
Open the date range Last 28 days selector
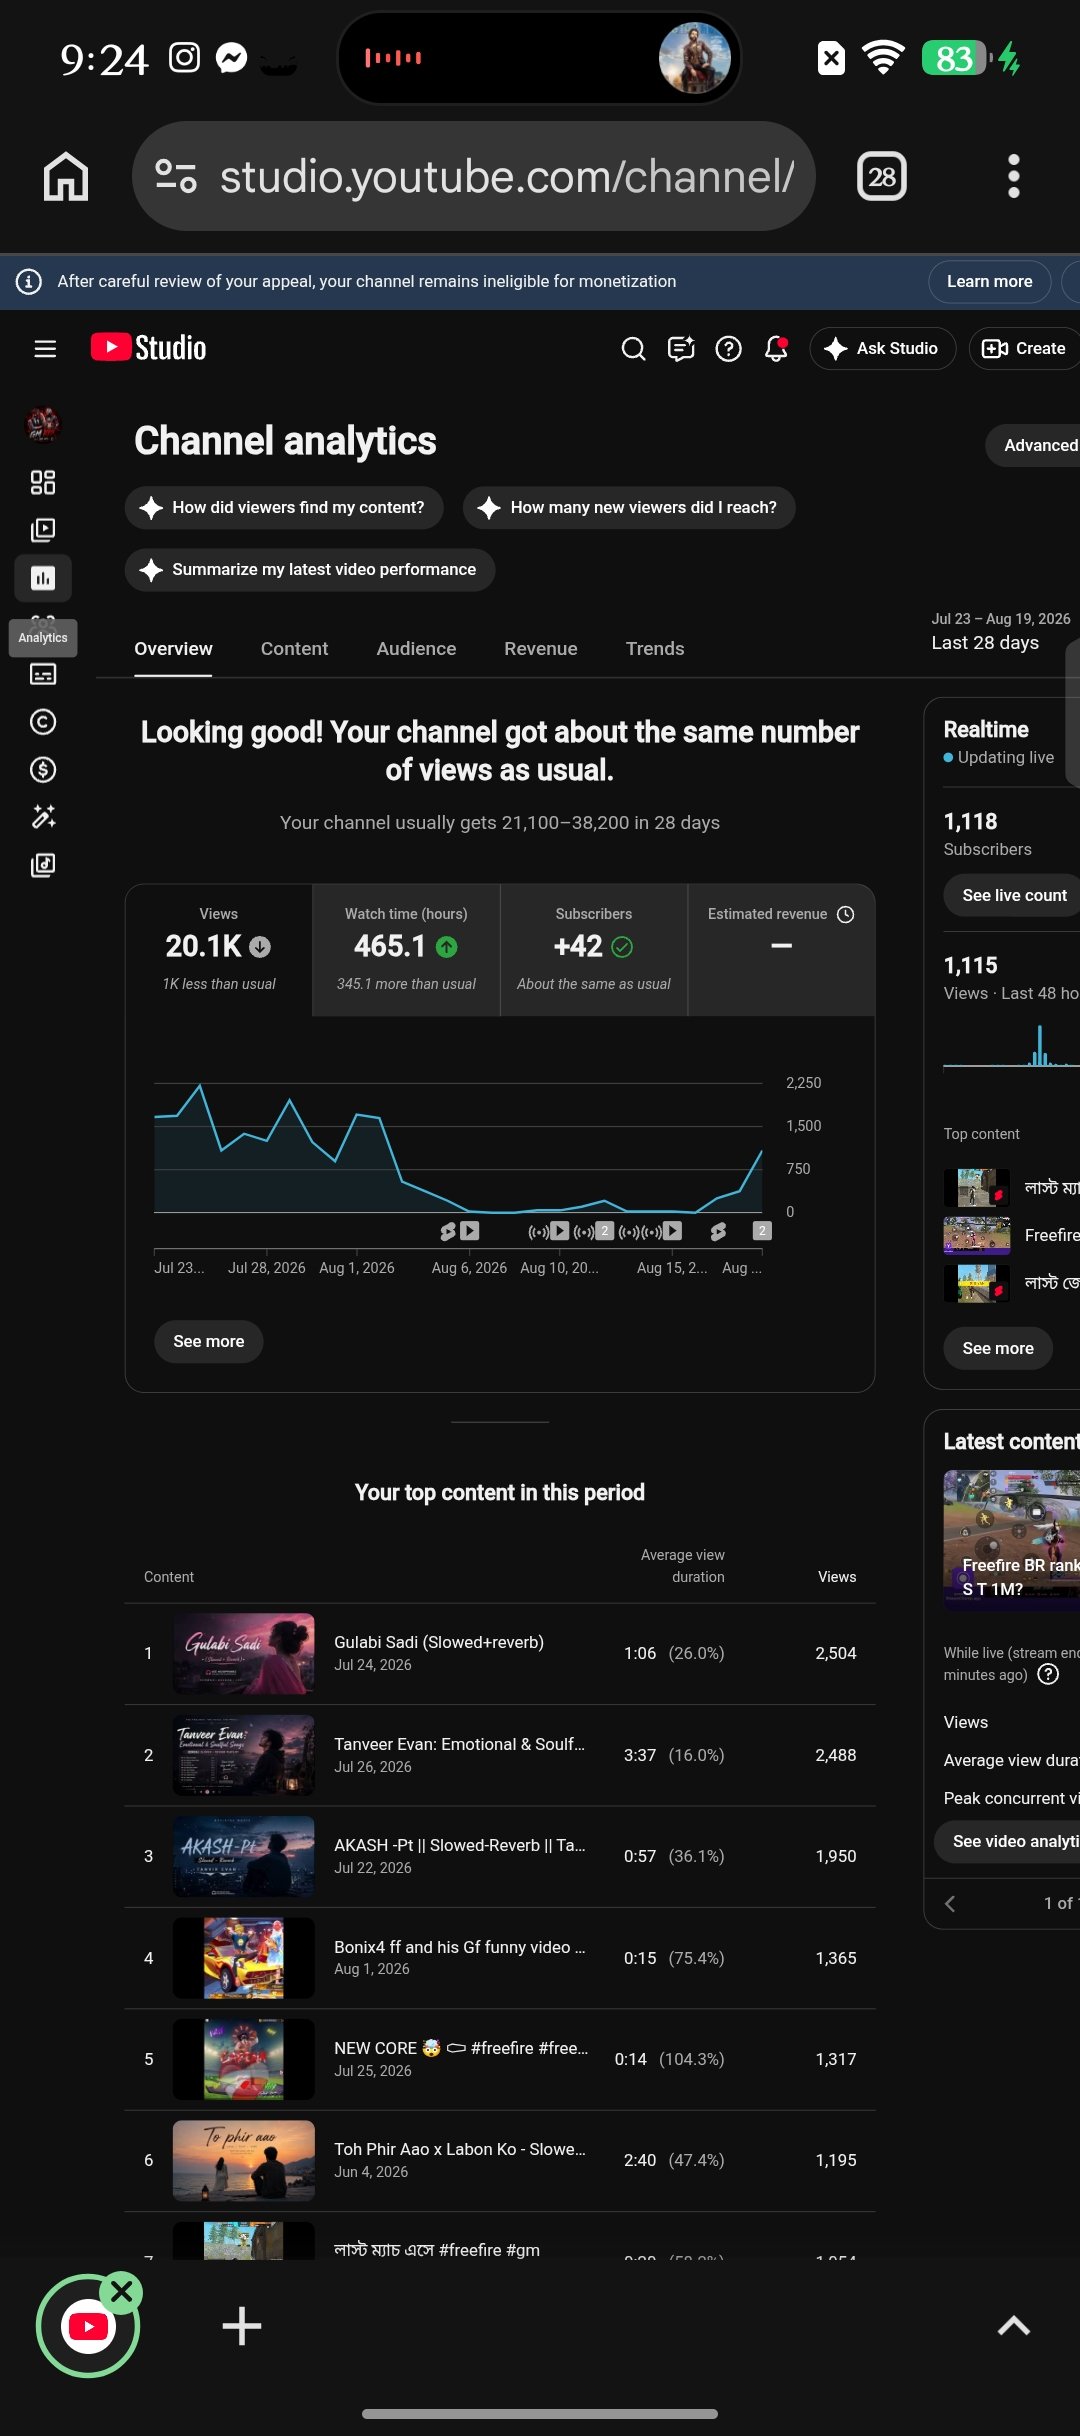click(1000, 632)
